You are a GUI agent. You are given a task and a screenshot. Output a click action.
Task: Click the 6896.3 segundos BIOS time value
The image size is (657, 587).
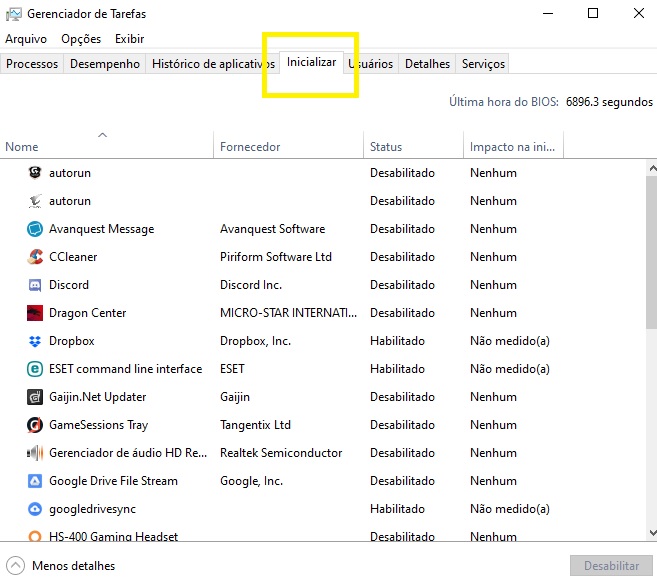pos(609,102)
